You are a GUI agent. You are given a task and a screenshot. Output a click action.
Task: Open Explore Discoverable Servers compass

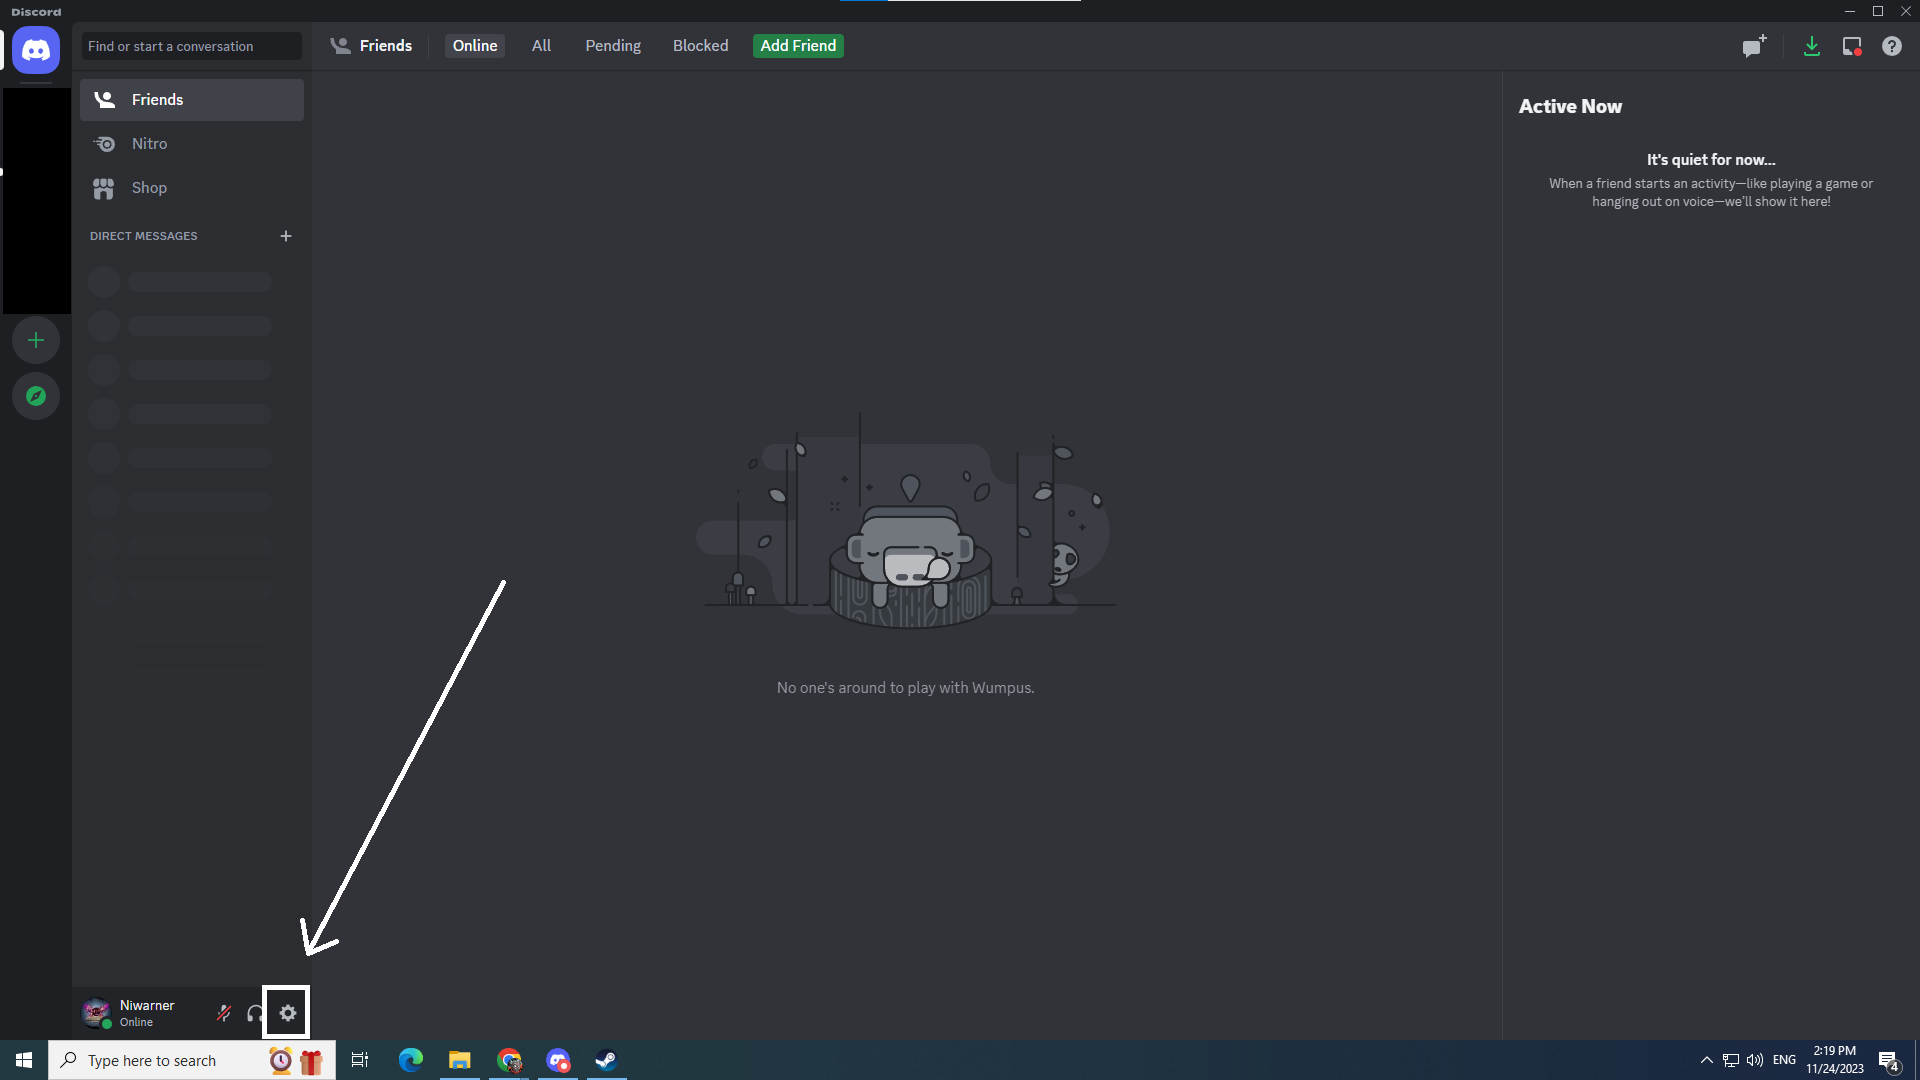tap(36, 396)
